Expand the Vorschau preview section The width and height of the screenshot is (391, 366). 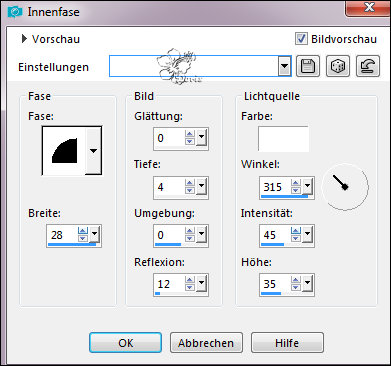[24, 39]
